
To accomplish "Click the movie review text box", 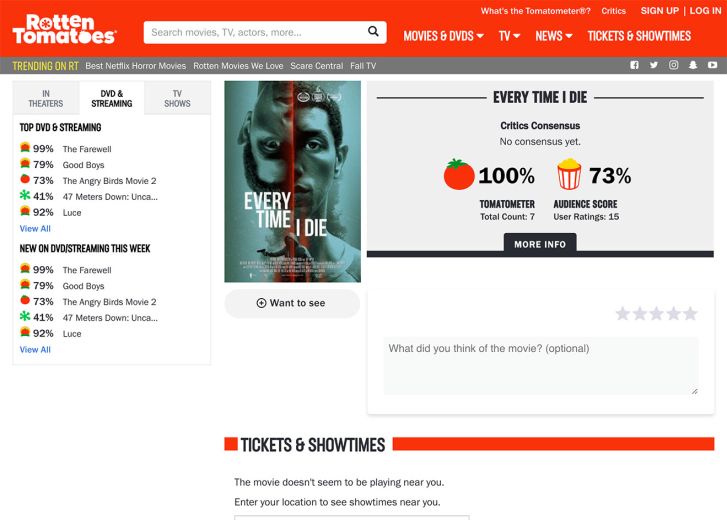I will click(541, 366).
